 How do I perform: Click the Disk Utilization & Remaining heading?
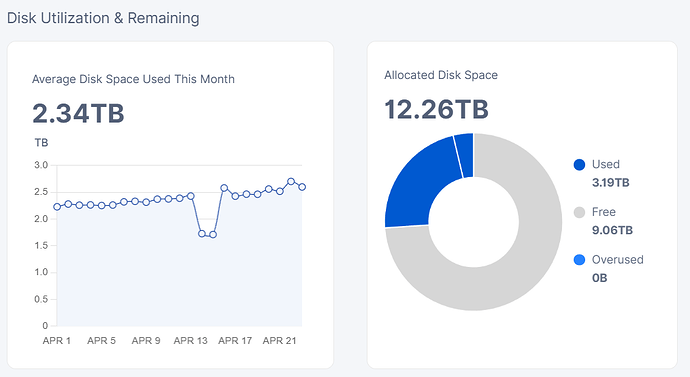pyautogui.click(x=103, y=18)
